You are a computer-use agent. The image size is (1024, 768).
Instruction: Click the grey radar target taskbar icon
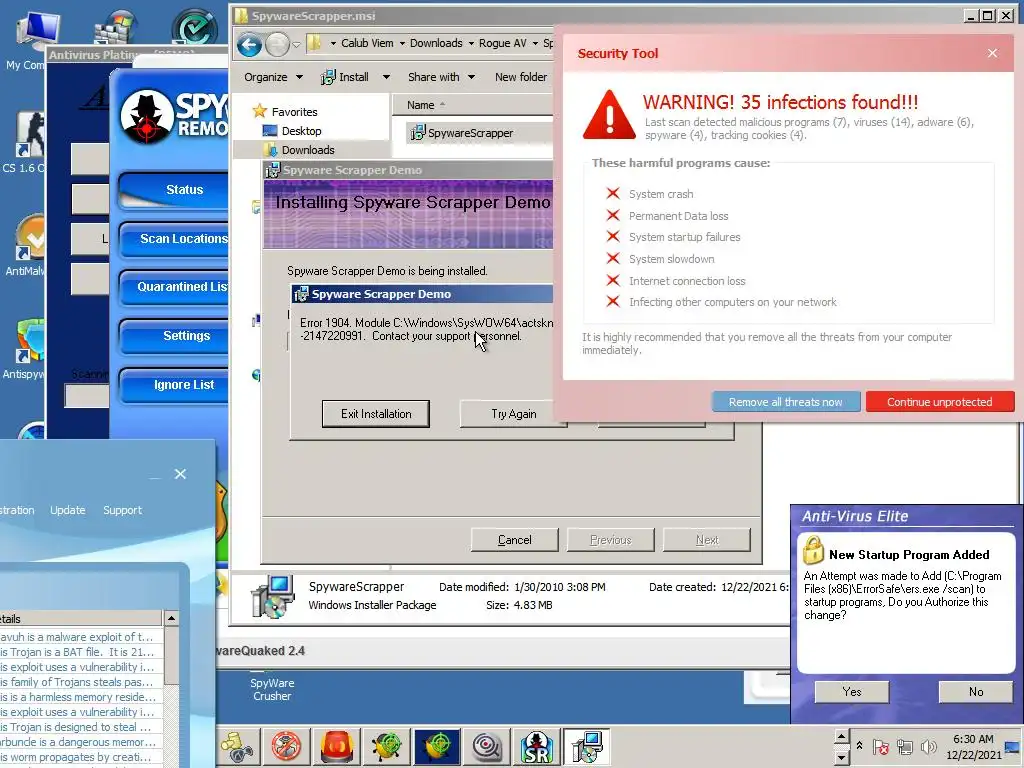[487, 746]
